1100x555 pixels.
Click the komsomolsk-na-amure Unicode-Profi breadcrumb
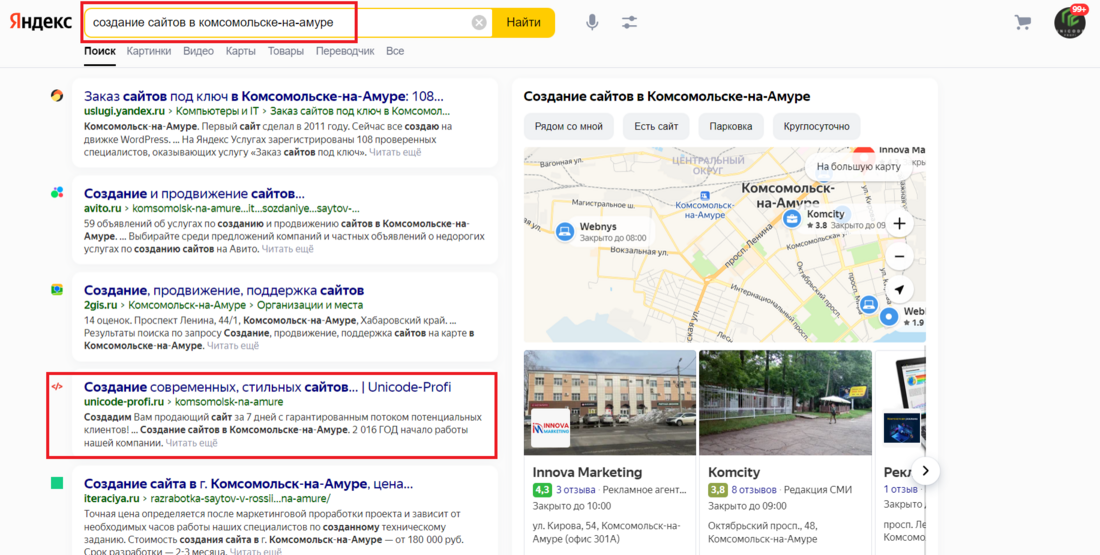pyautogui.click(x=229, y=402)
